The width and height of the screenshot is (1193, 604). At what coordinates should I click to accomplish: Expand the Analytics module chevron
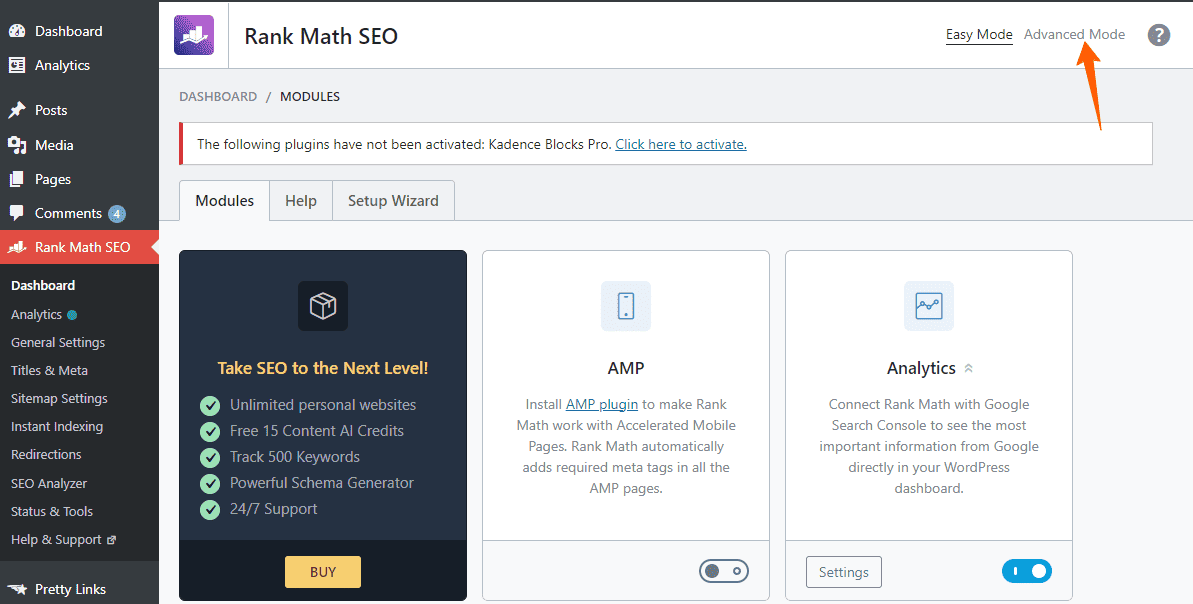click(969, 368)
